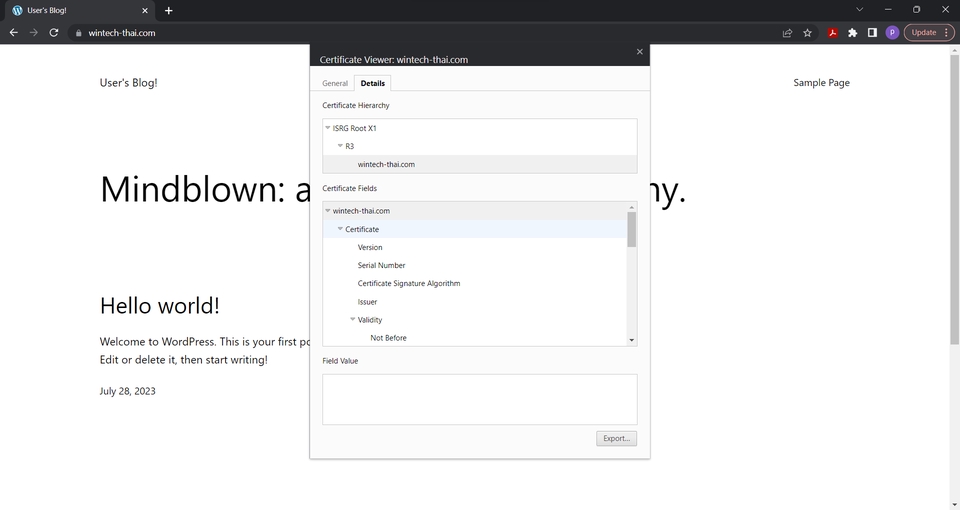Click the July 28, 2023 post date
The width and height of the screenshot is (960, 510).
(127, 391)
